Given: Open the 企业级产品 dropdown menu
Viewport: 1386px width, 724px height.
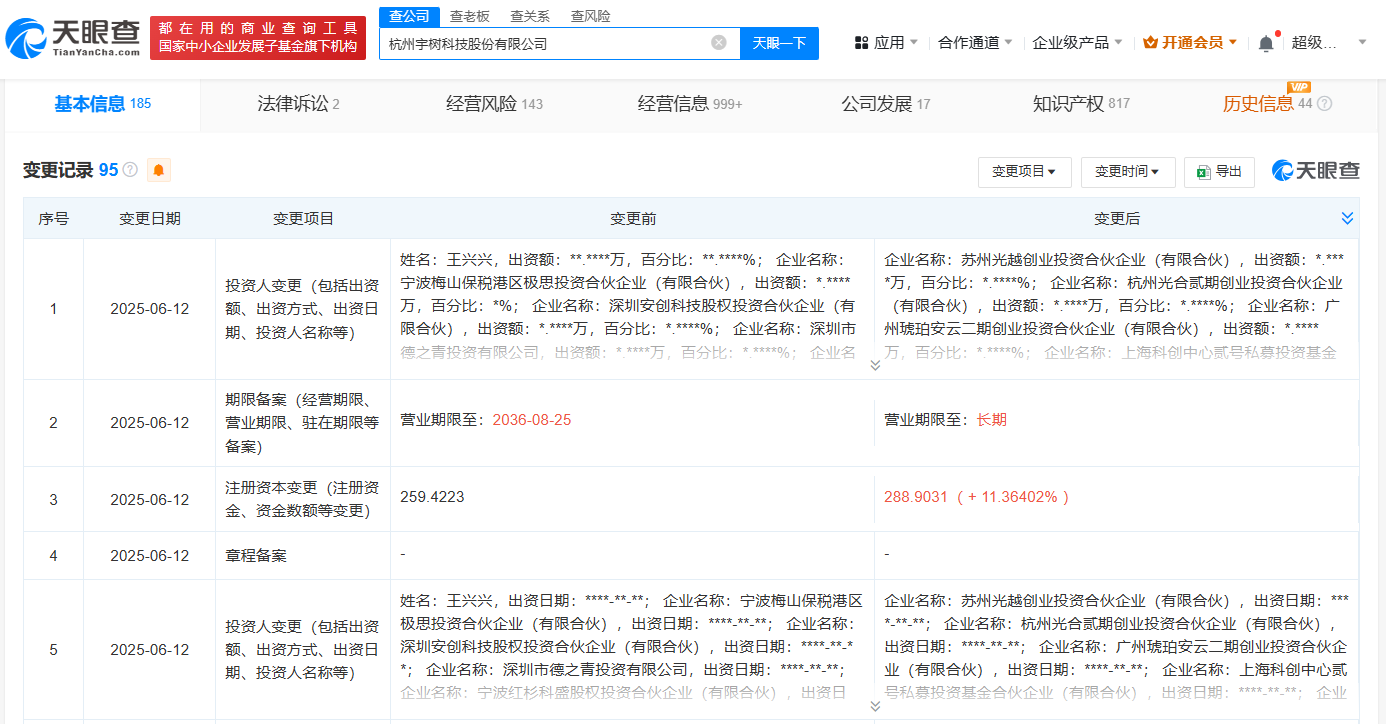Looking at the screenshot, I should pos(1077,43).
